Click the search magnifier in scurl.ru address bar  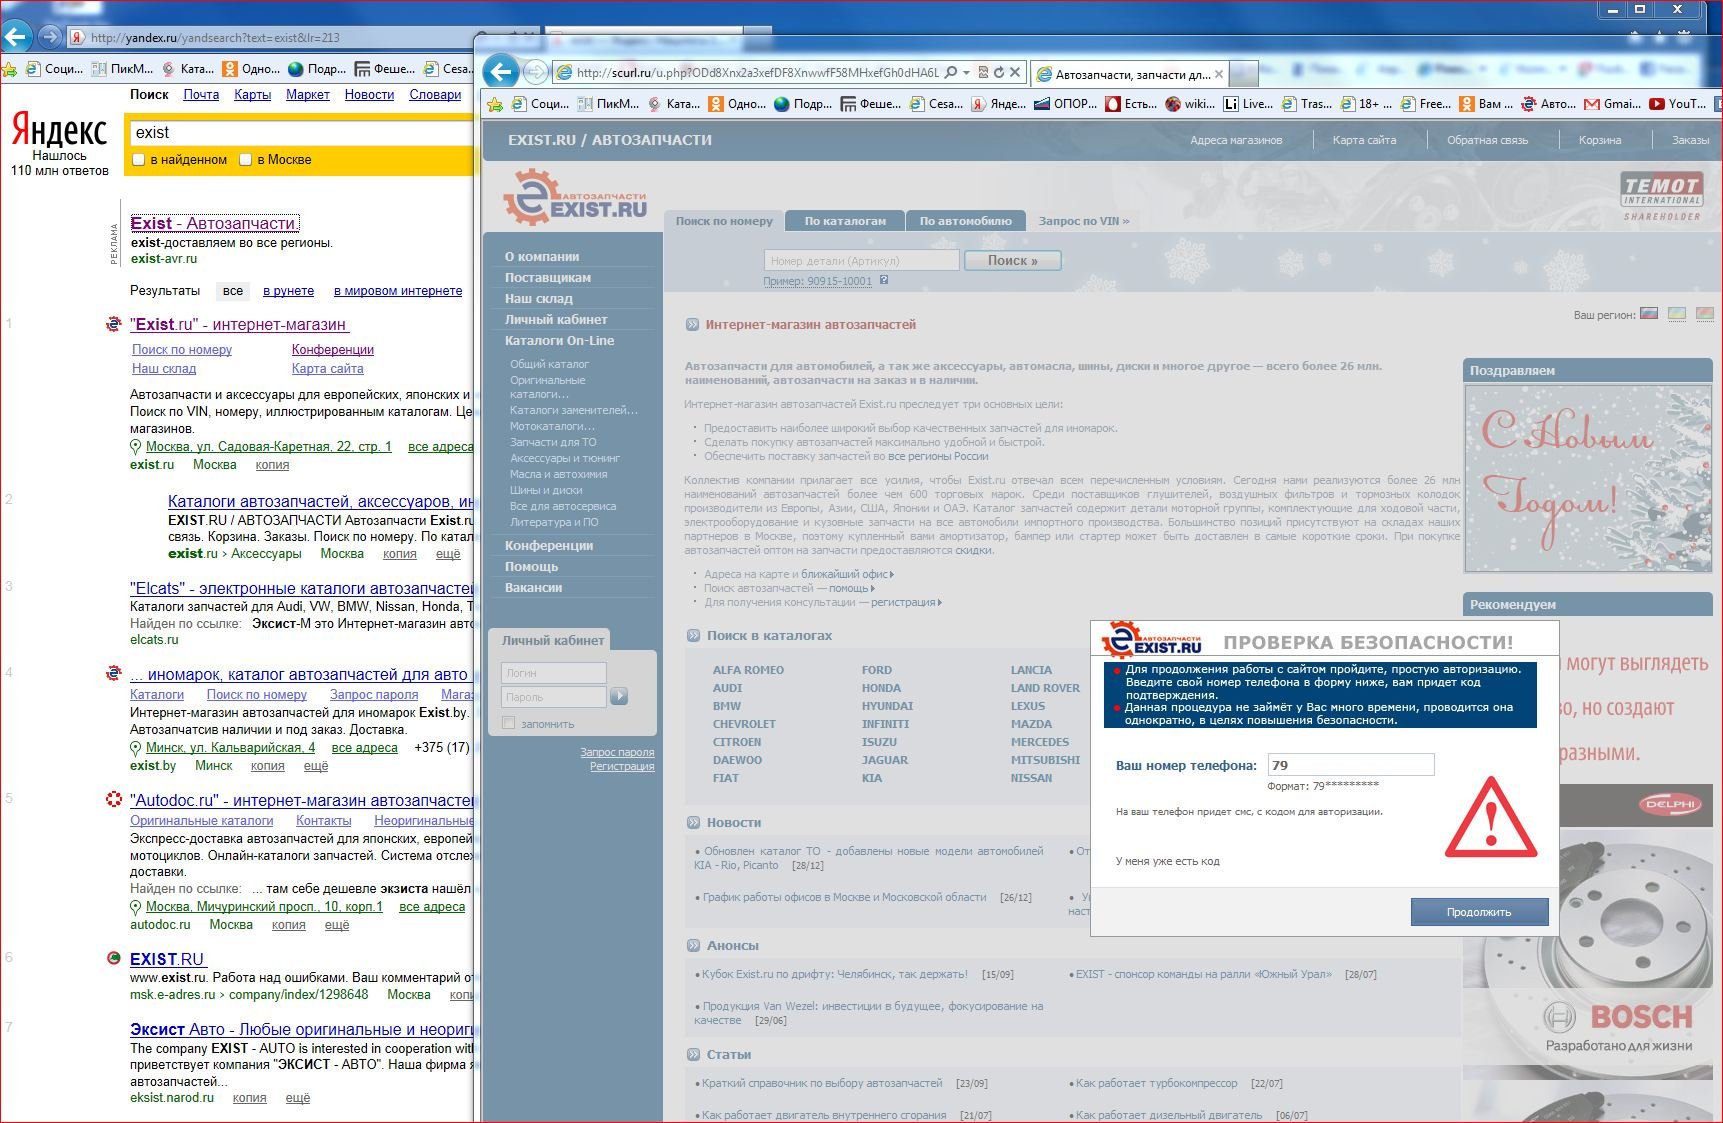point(951,72)
